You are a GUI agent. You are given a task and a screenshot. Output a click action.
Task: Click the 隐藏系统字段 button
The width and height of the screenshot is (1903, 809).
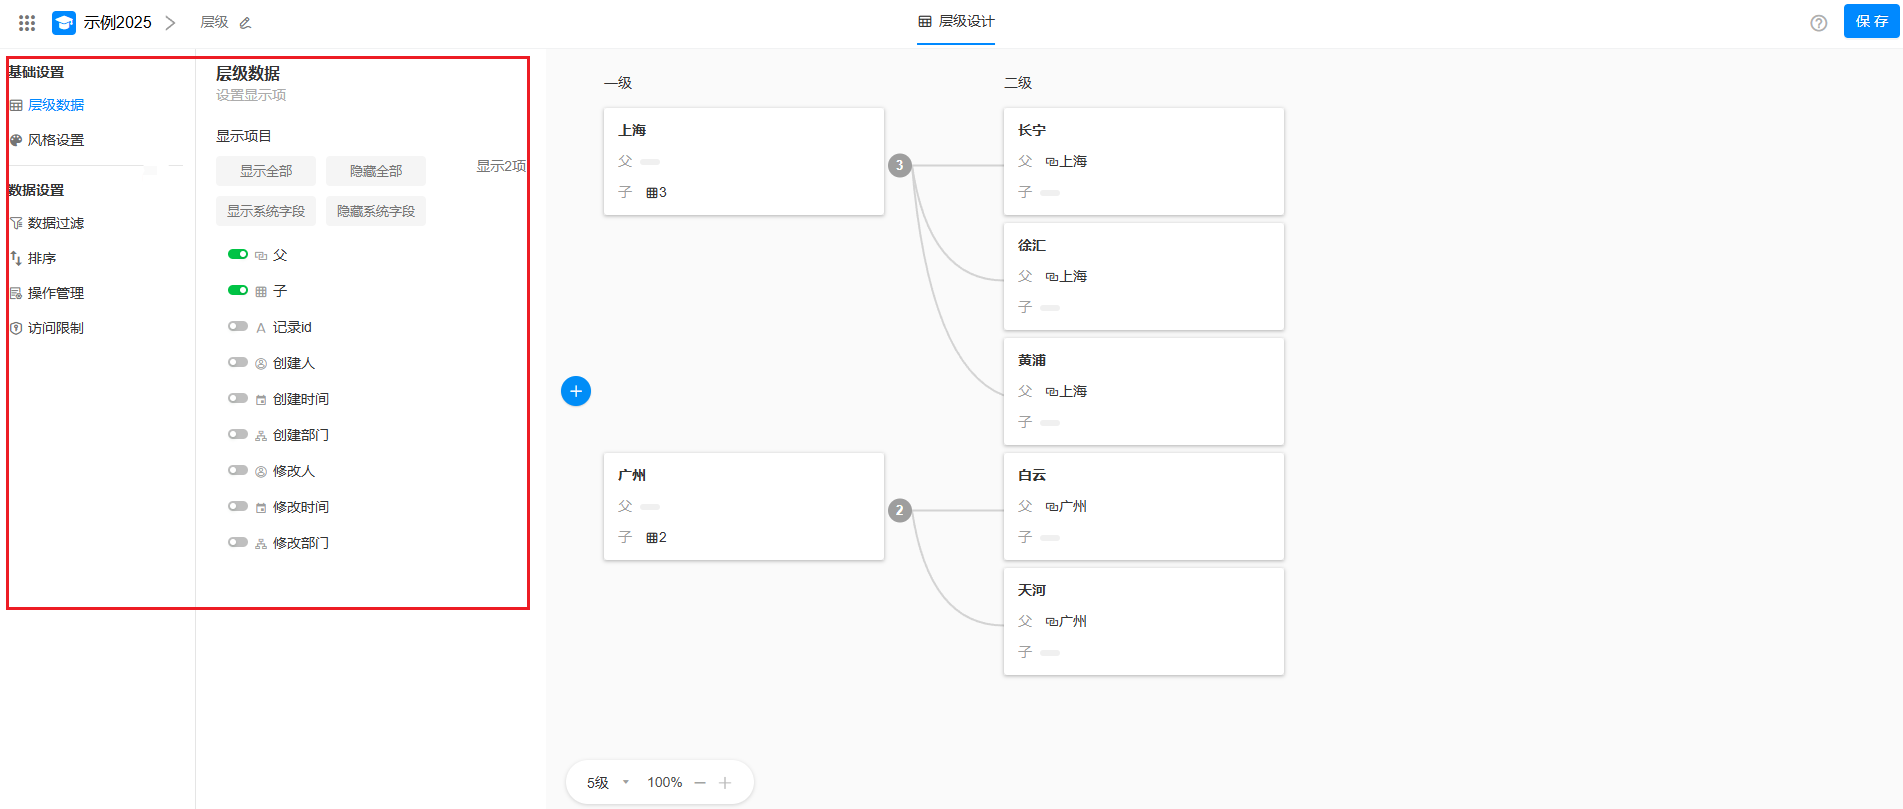tap(376, 211)
